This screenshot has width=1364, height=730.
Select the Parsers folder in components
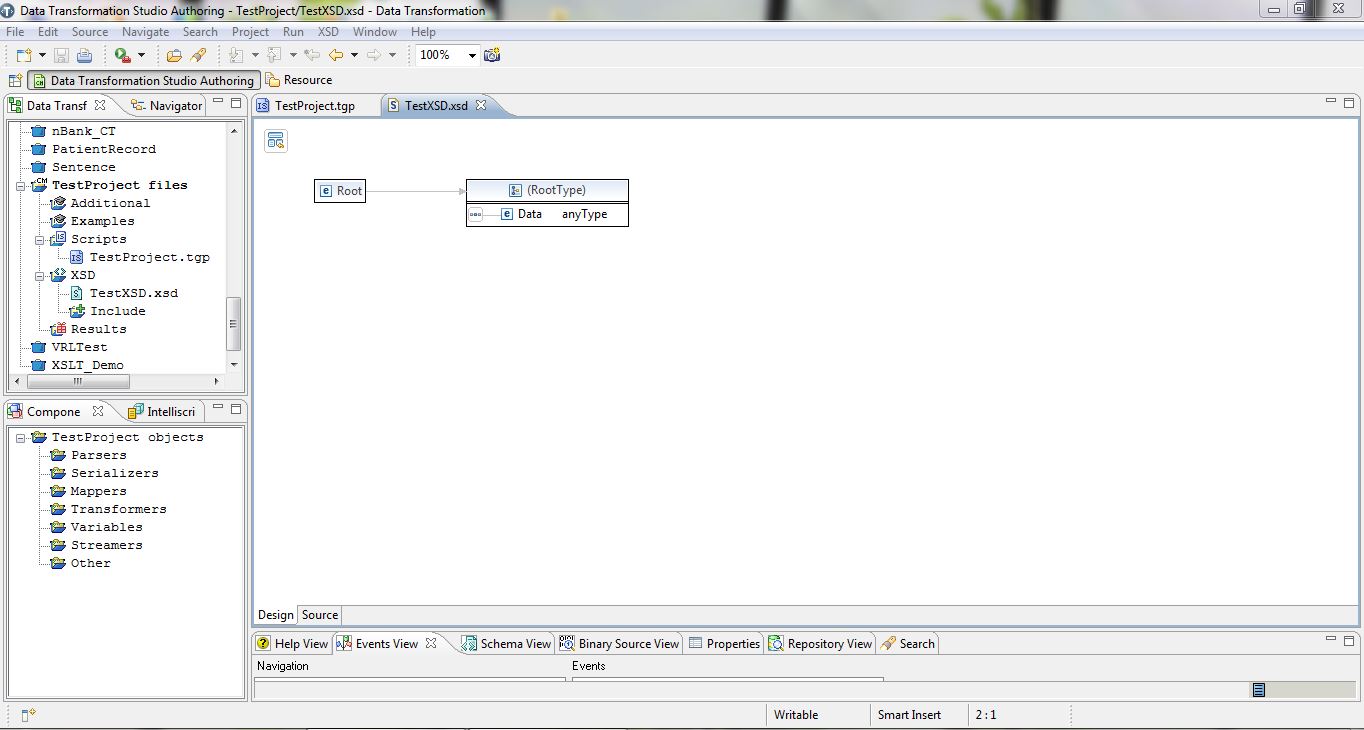[x=99, y=455]
